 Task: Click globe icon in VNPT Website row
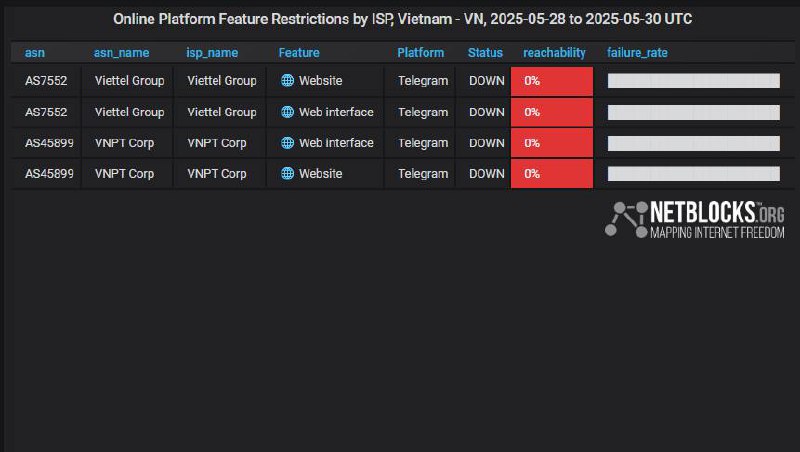pyautogui.click(x=287, y=173)
